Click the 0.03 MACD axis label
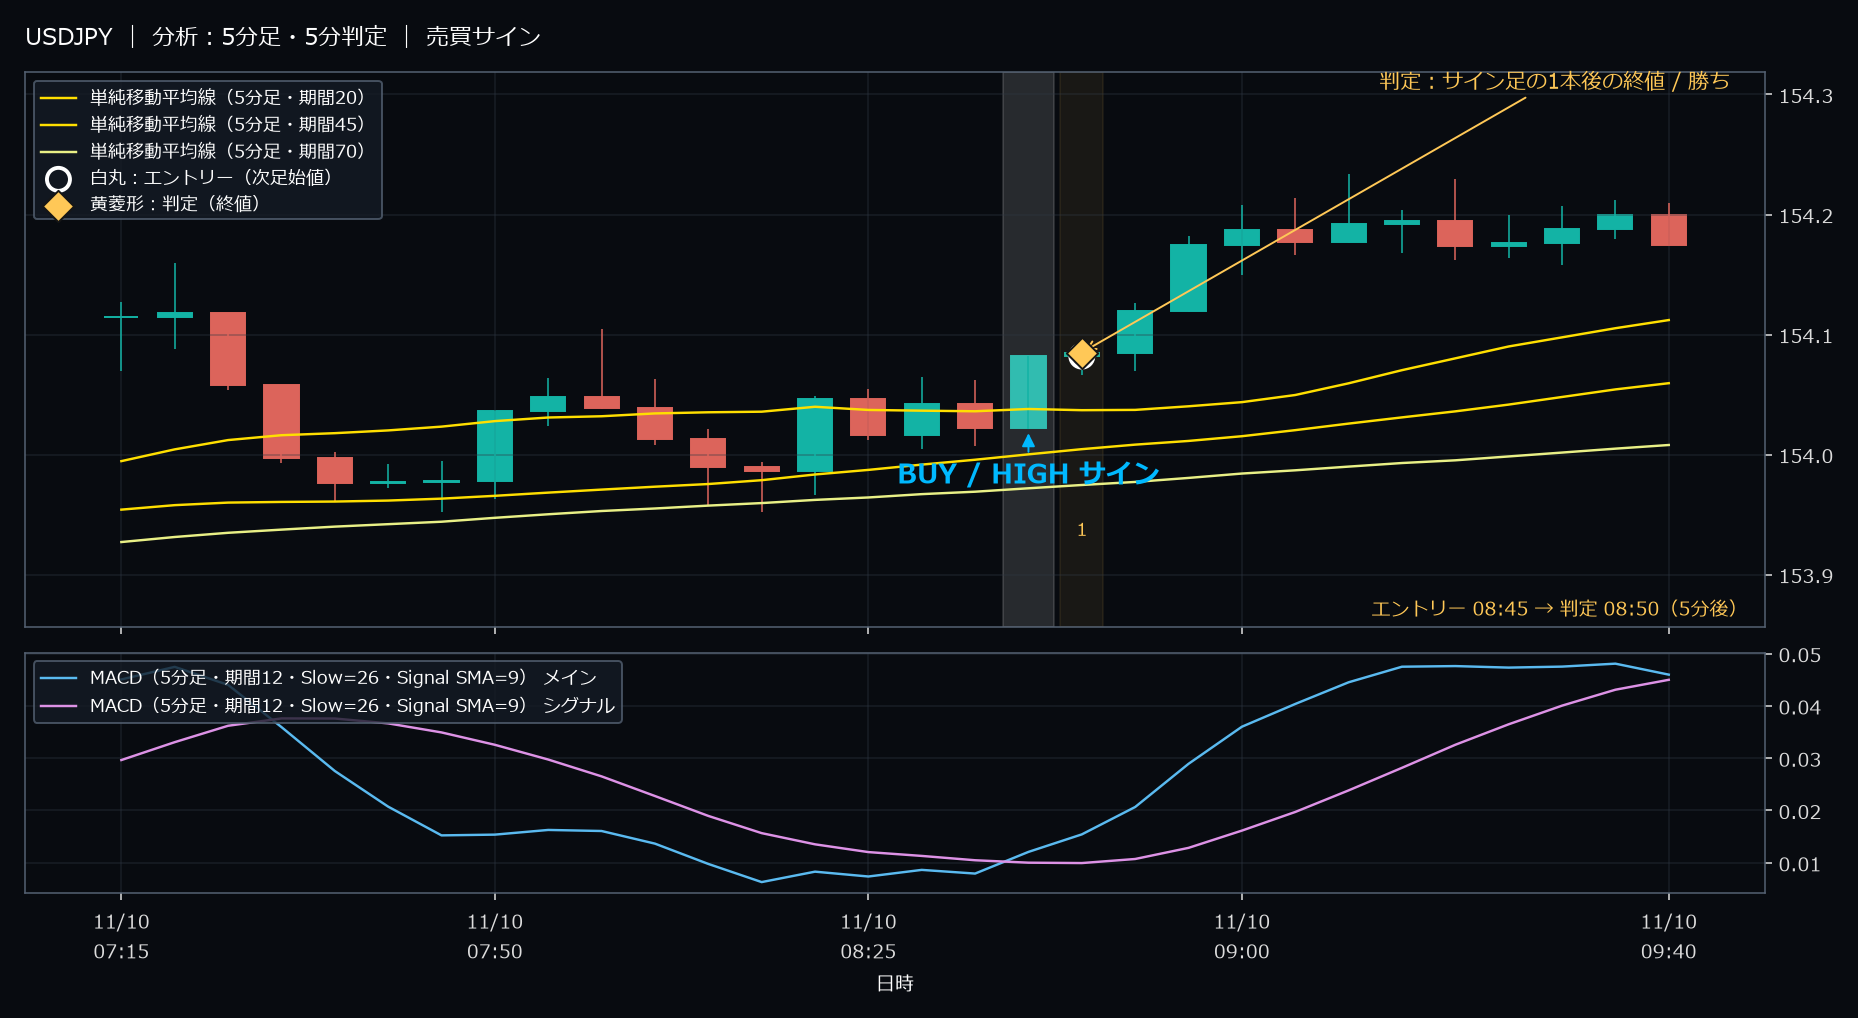This screenshot has width=1858, height=1018. pyautogui.click(x=1799, y=760)
